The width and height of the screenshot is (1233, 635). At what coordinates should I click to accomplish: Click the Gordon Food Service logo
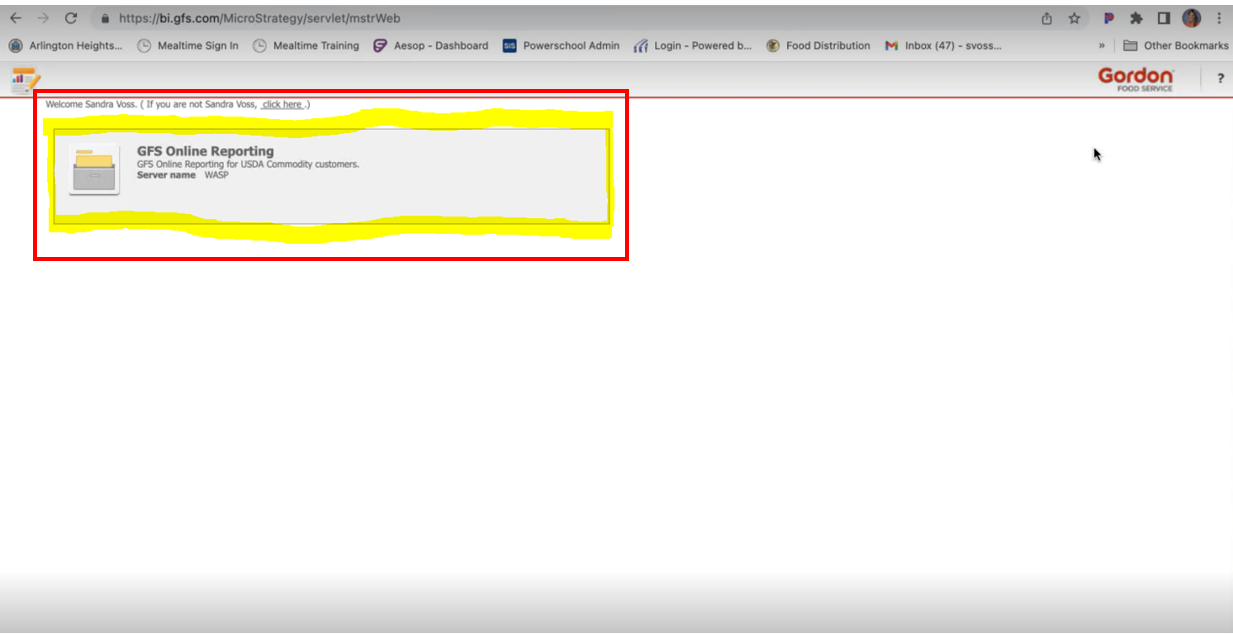[1136, 79]
